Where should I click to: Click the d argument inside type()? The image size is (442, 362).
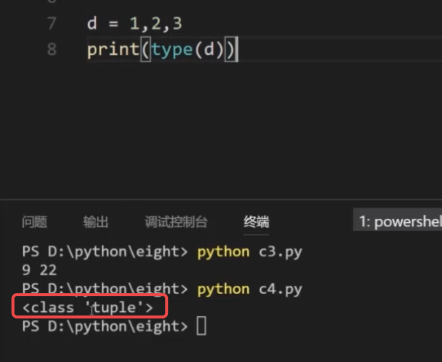[x=209, y=50]
